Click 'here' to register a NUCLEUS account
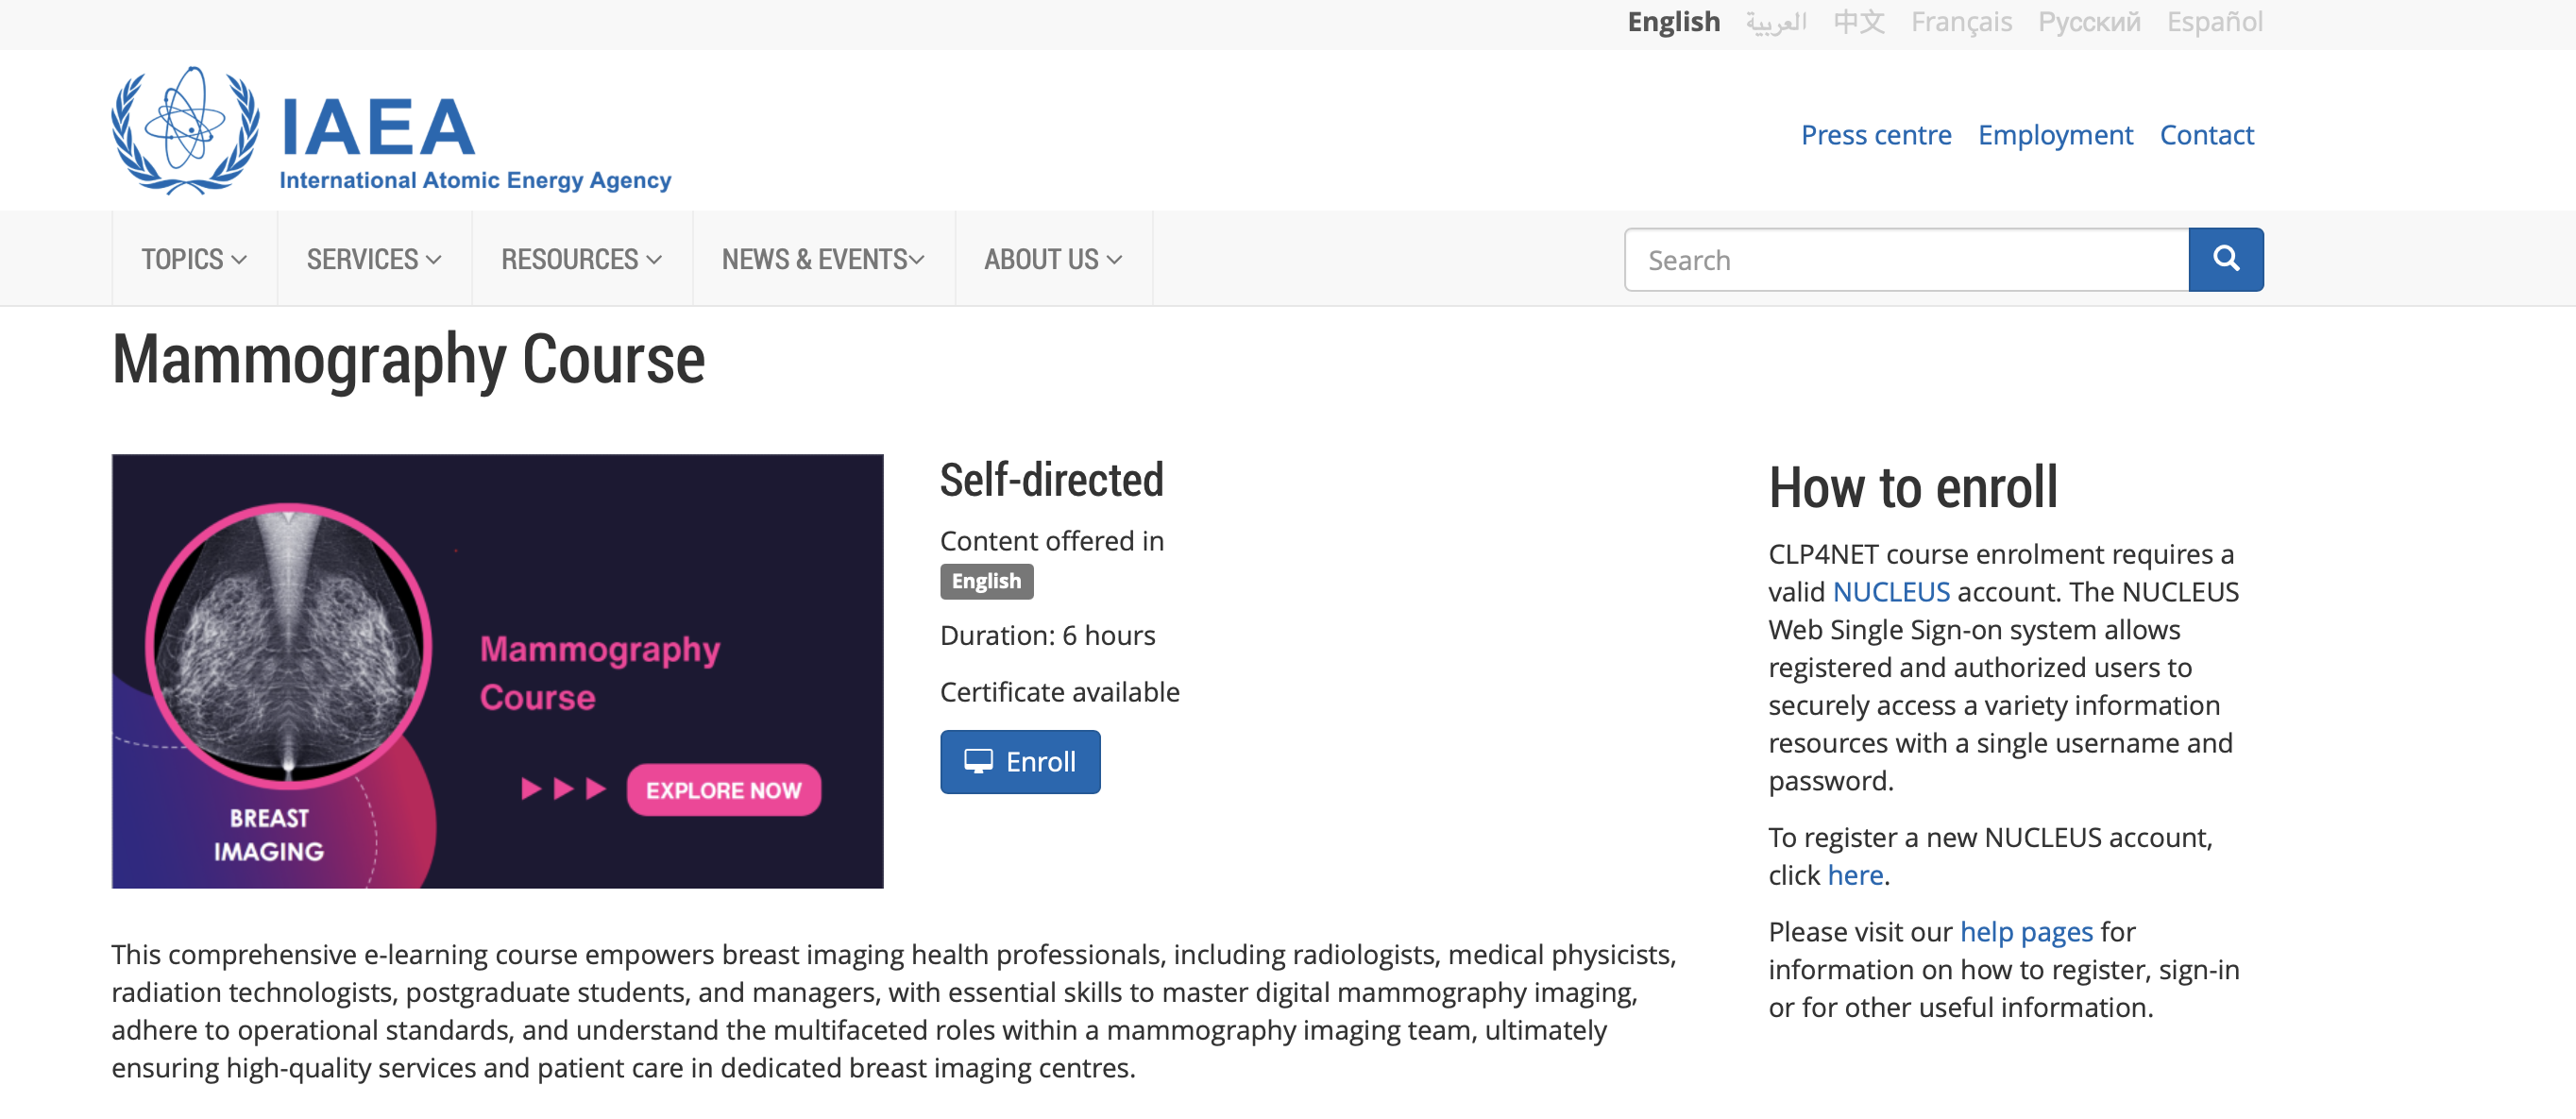The width and height of the screenshot is (2576, 1119). tap(1853, 874)
